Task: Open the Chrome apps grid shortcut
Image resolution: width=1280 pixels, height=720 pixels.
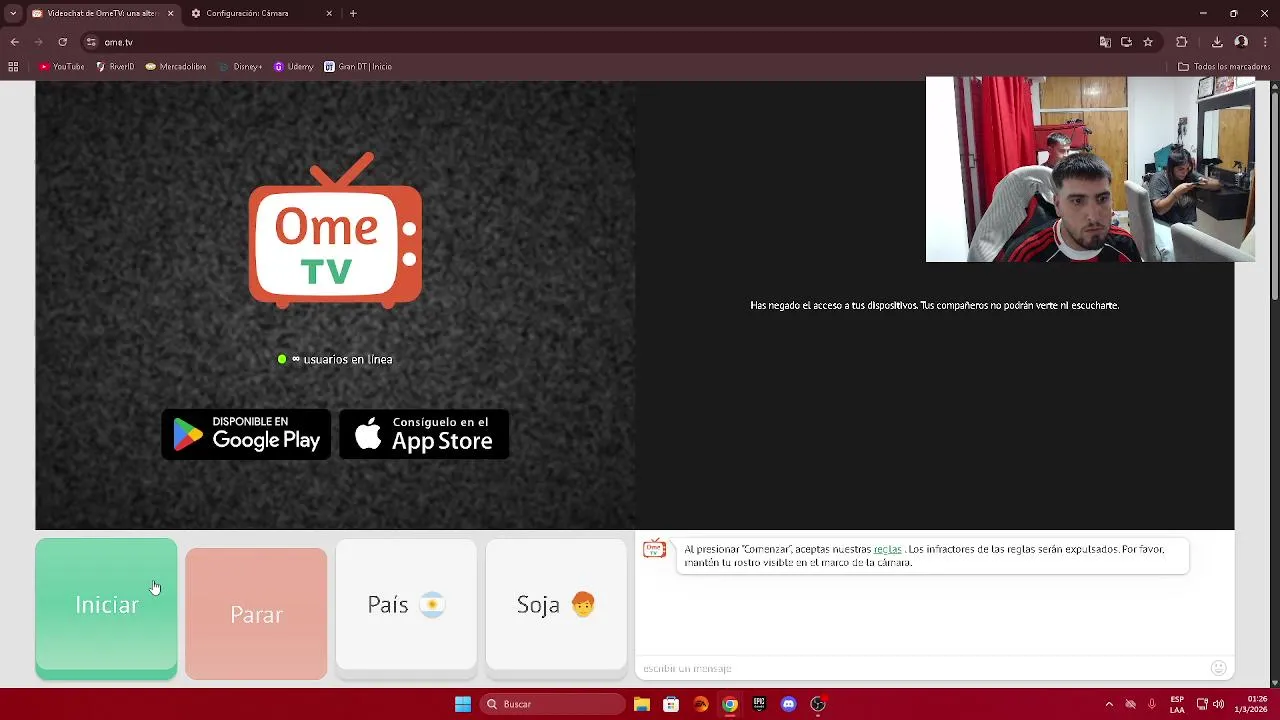Action: [x=13, y=67]
